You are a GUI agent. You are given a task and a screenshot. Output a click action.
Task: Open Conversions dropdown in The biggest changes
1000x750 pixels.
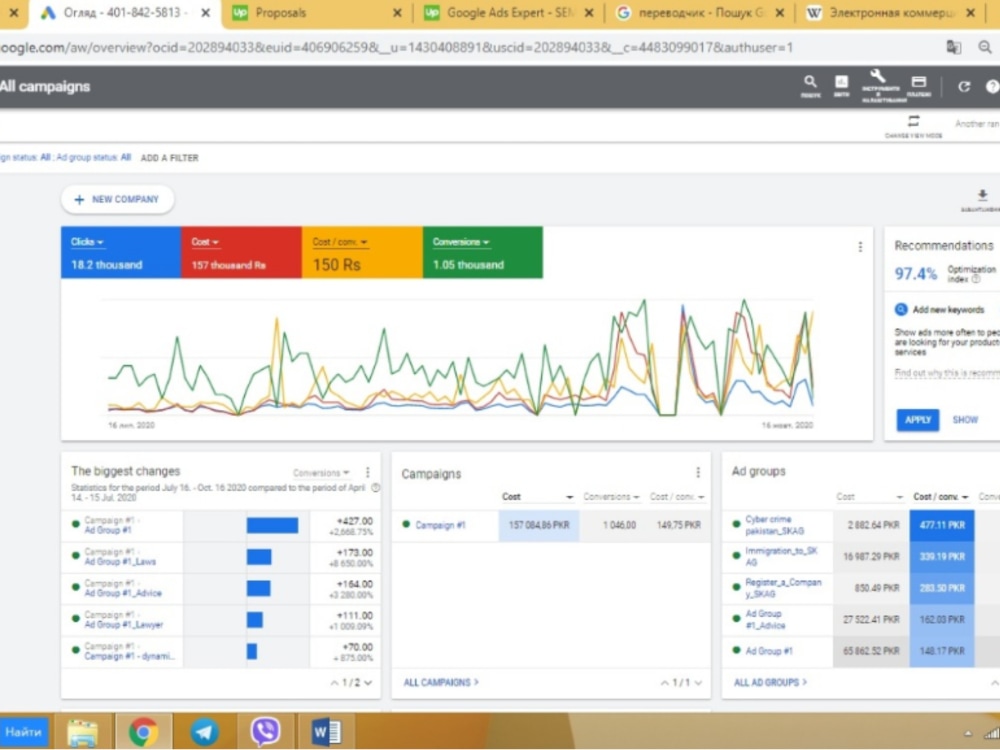[x=321, y=473]
